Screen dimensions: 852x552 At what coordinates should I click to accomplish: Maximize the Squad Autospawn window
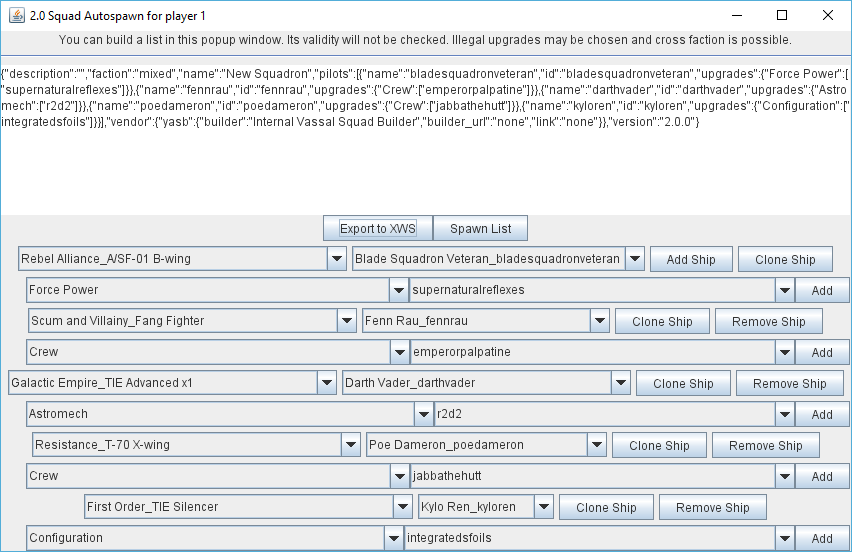click(x=782, y=15)
